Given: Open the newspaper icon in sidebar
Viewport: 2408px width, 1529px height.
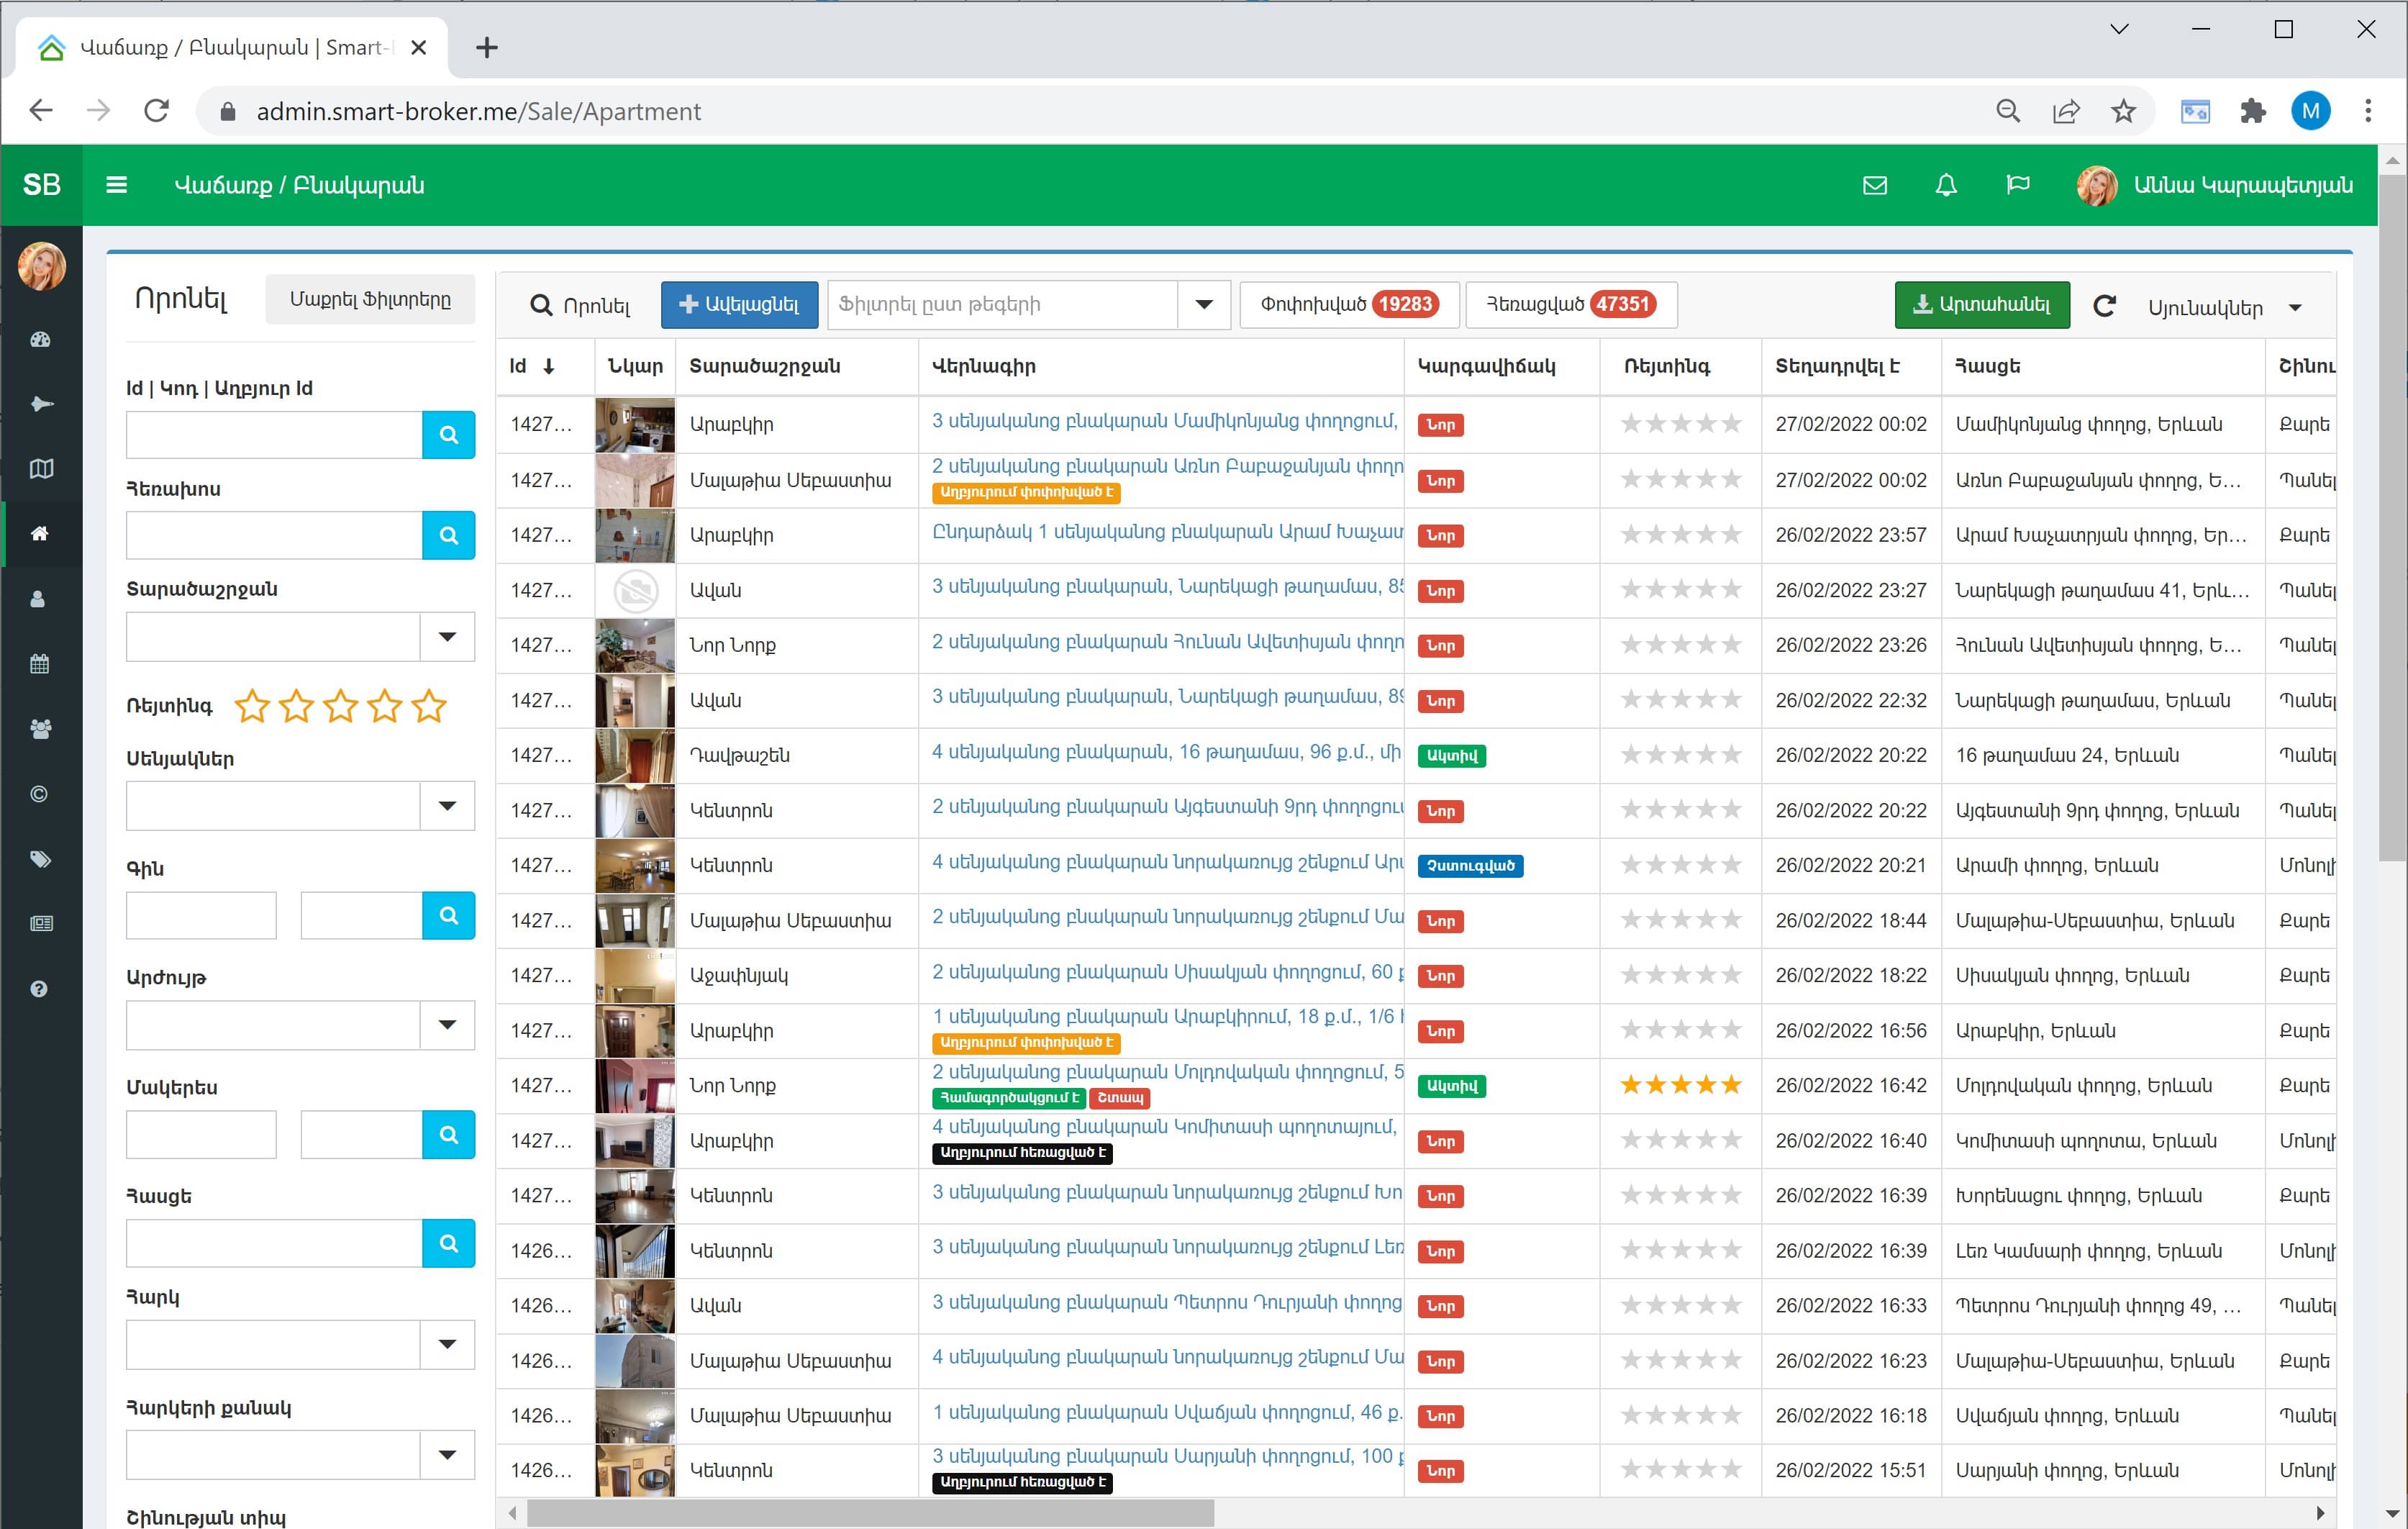Looking at the screenshot, I should (41, 923).
